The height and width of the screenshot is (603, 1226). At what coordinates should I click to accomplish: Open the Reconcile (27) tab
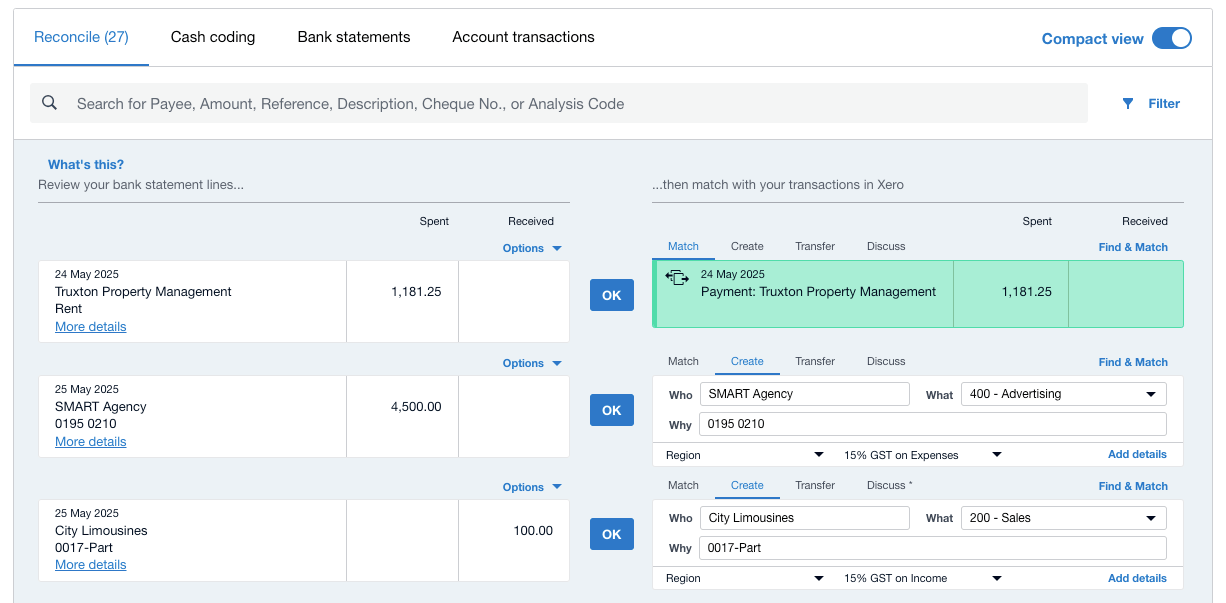pos(81,37)
